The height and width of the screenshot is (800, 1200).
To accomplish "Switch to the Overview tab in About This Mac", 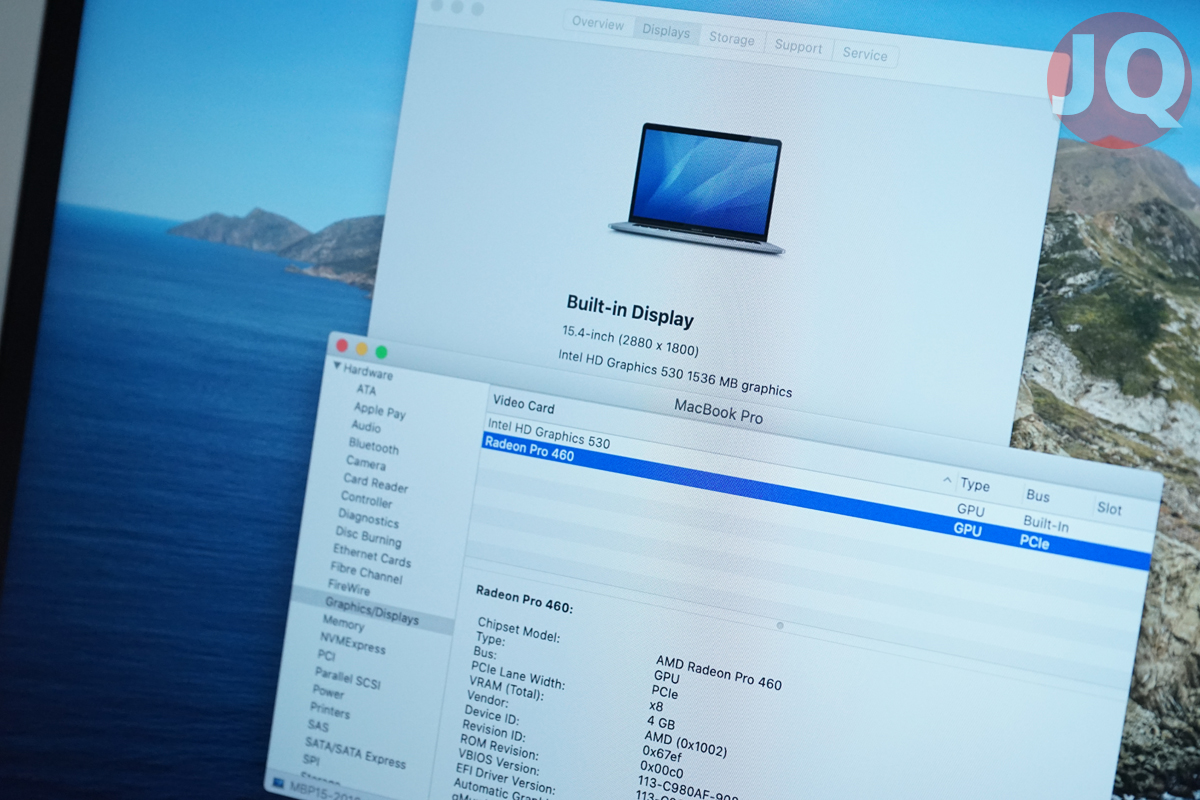I will [598, 23].
